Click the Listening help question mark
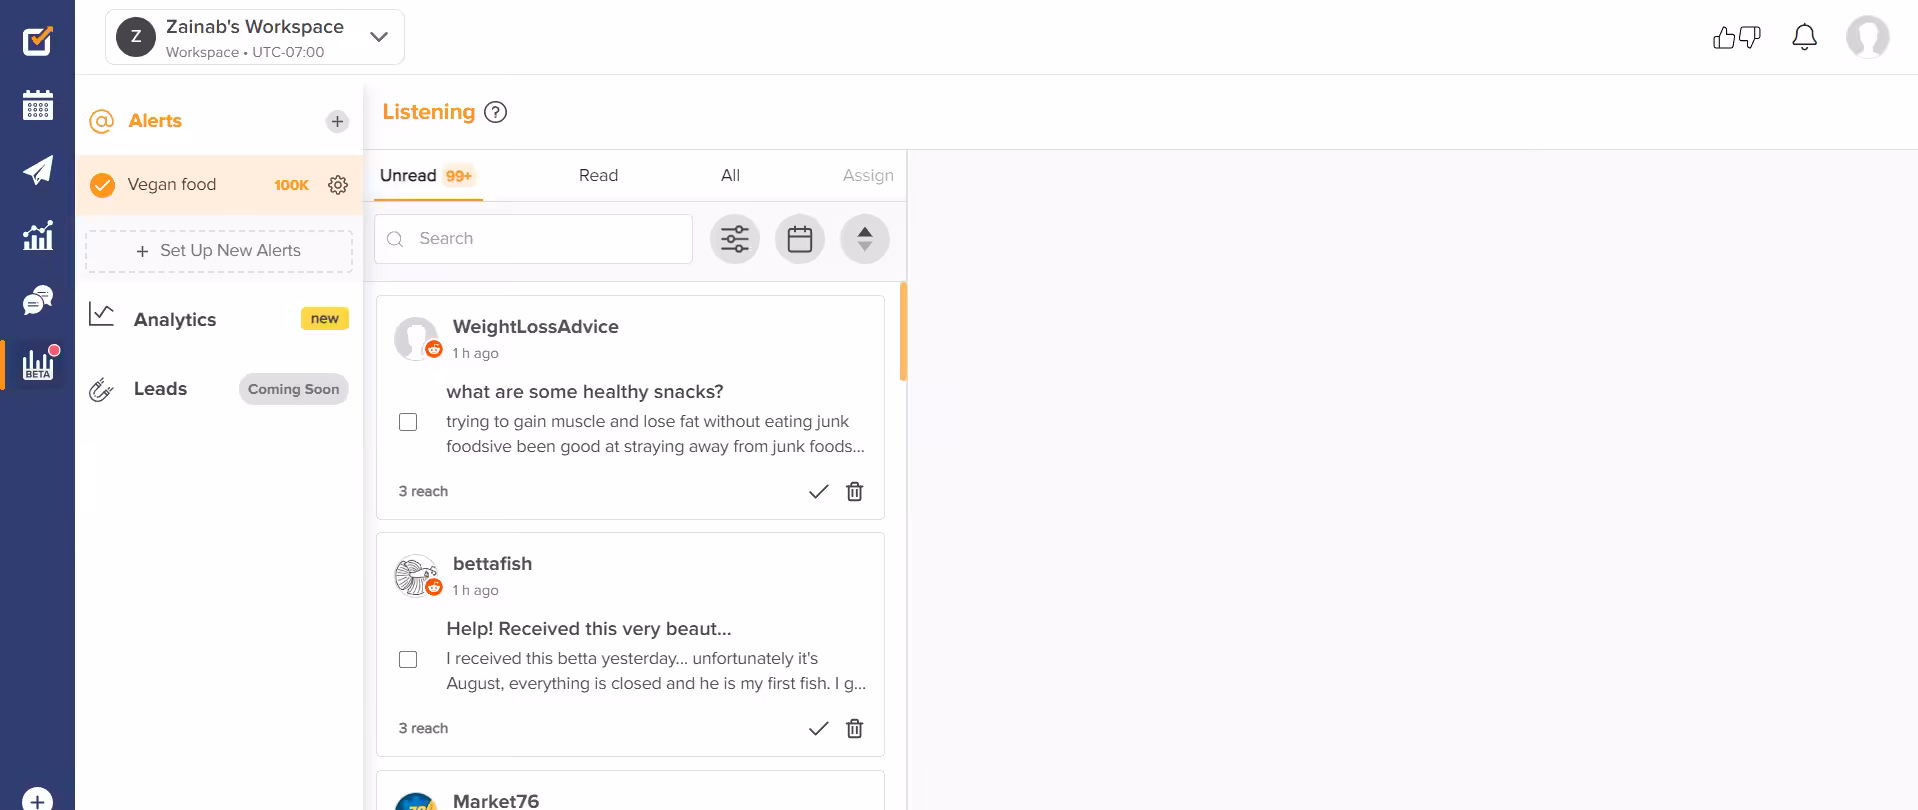Image resolution: width=1918 pixels, height=810 pixels. [495, 112]
